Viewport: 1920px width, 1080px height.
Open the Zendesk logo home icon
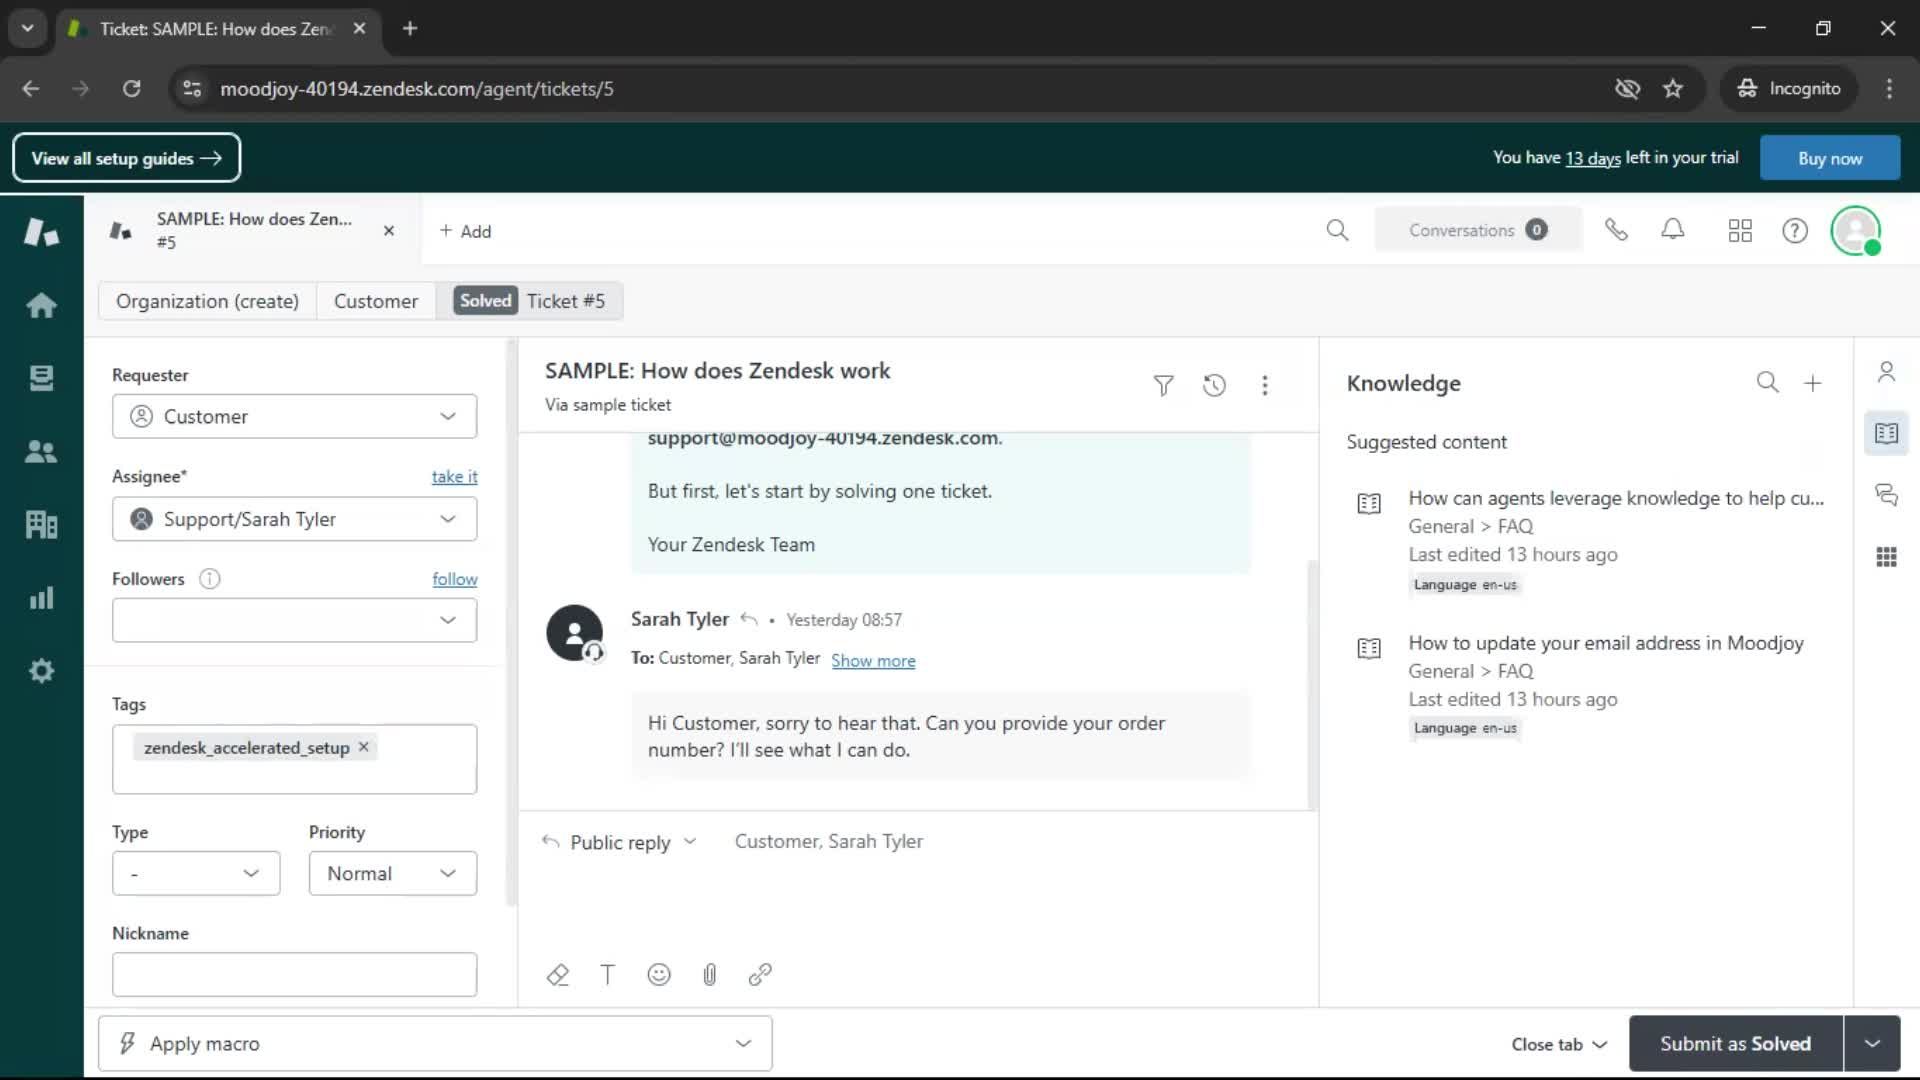click(41, 232)
